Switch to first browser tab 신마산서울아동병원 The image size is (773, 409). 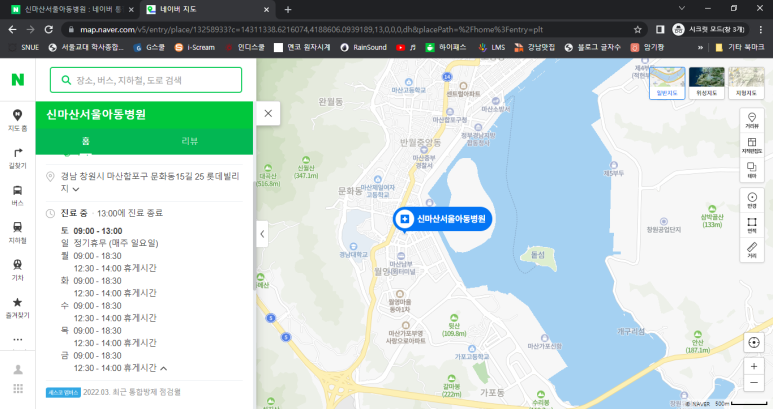pyautogui.click(x=73, y=9)
